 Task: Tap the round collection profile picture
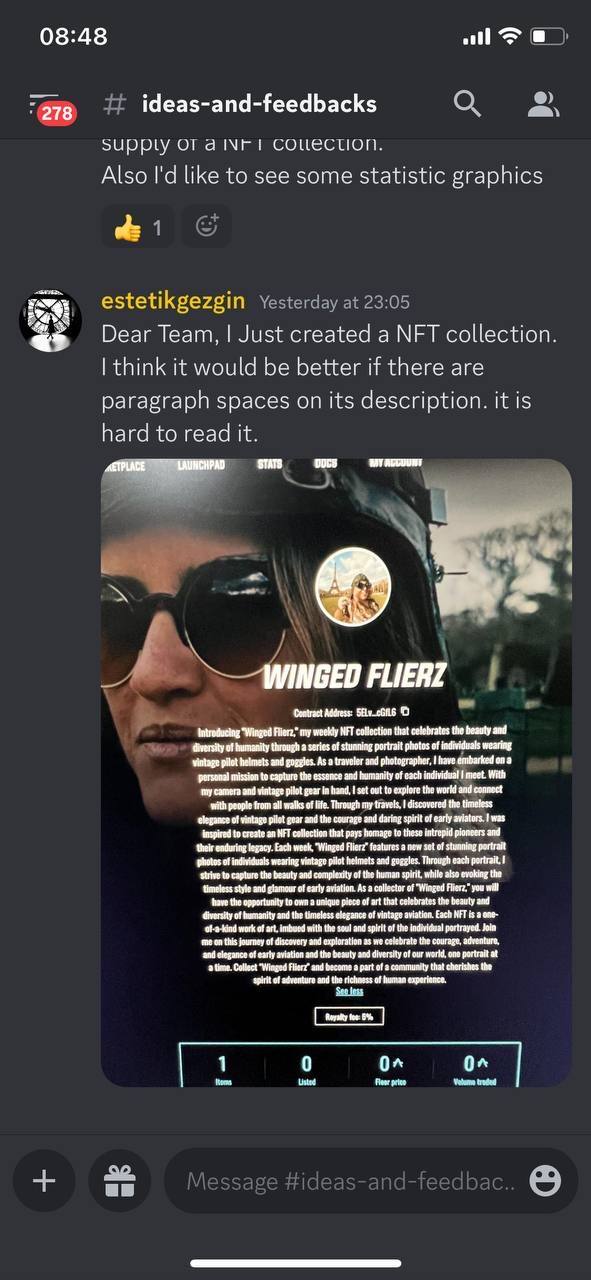tap(352, 587)
